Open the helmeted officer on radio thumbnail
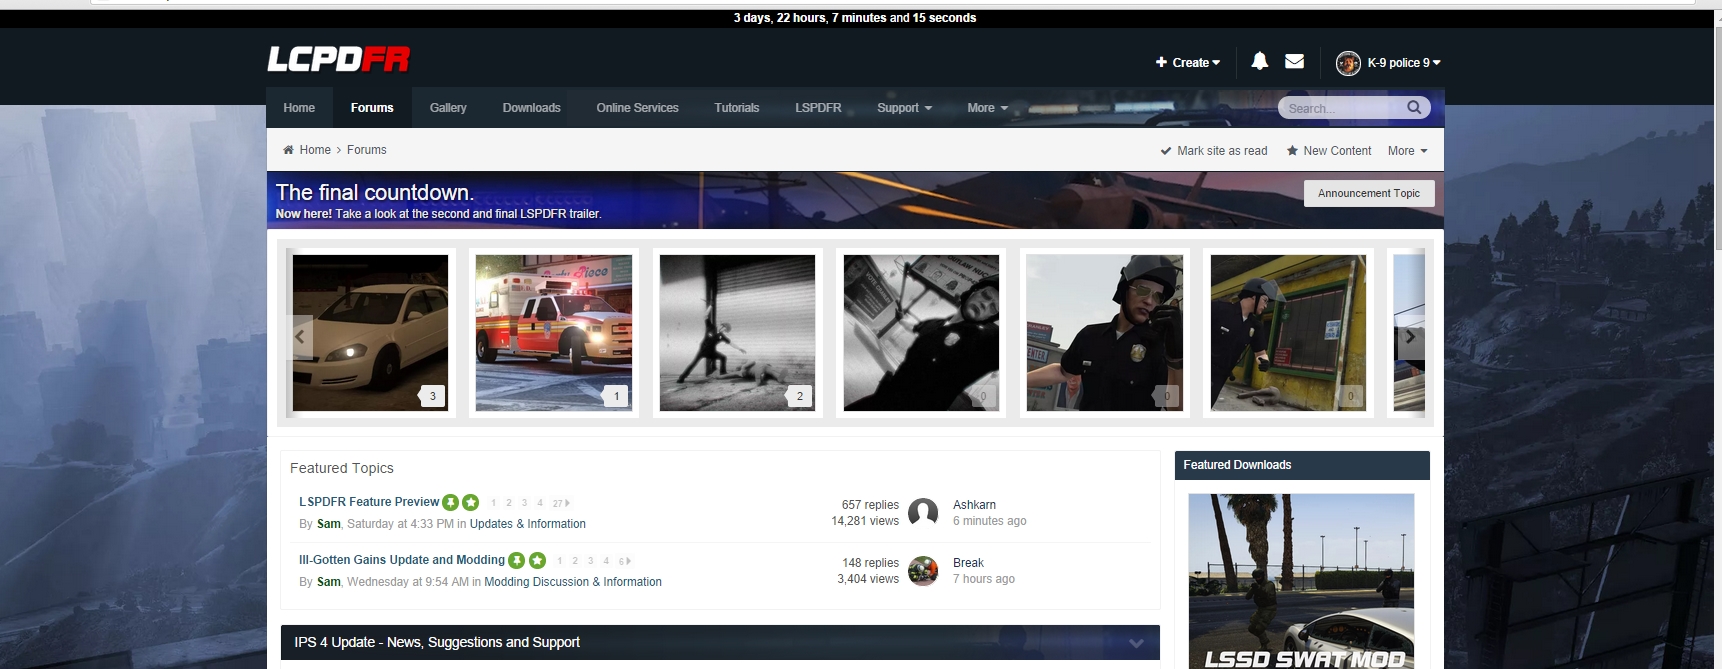1722x669 pixels. pyautogui.click(x=1105, y=333)
